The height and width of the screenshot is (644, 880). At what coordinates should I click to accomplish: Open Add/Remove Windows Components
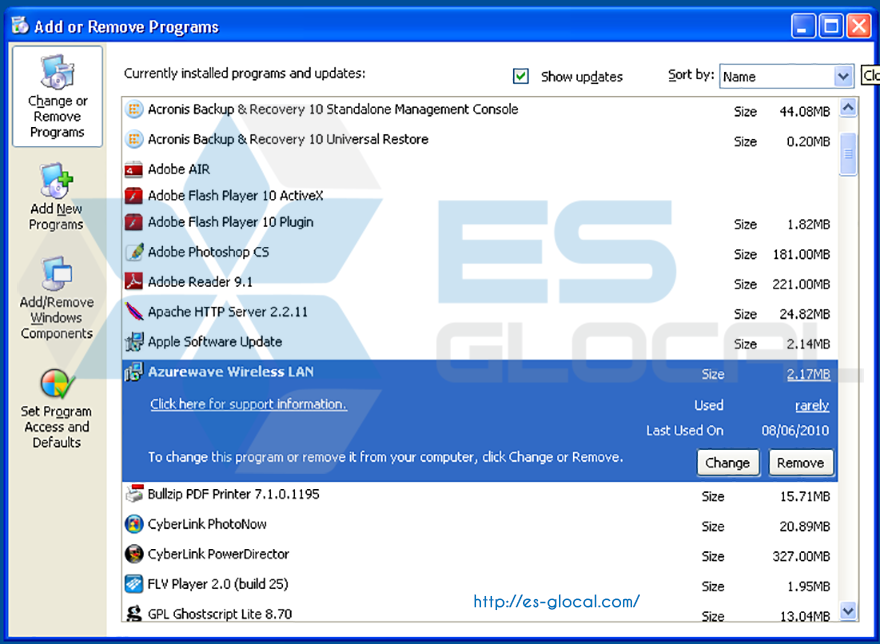coord(57,298)
